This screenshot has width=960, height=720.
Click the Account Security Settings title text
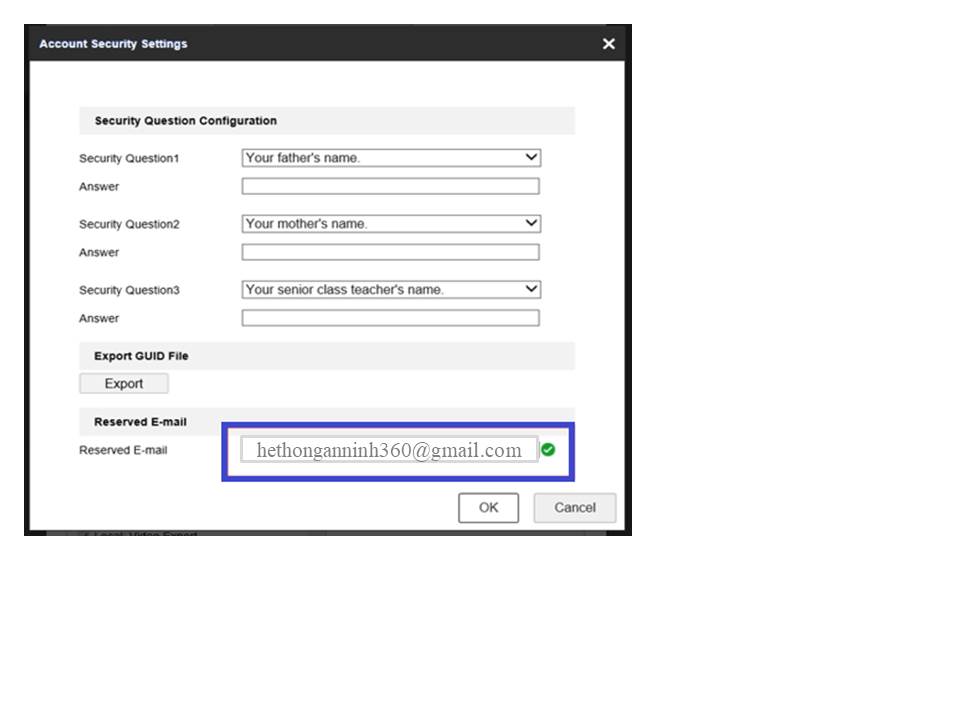[113, 44]
